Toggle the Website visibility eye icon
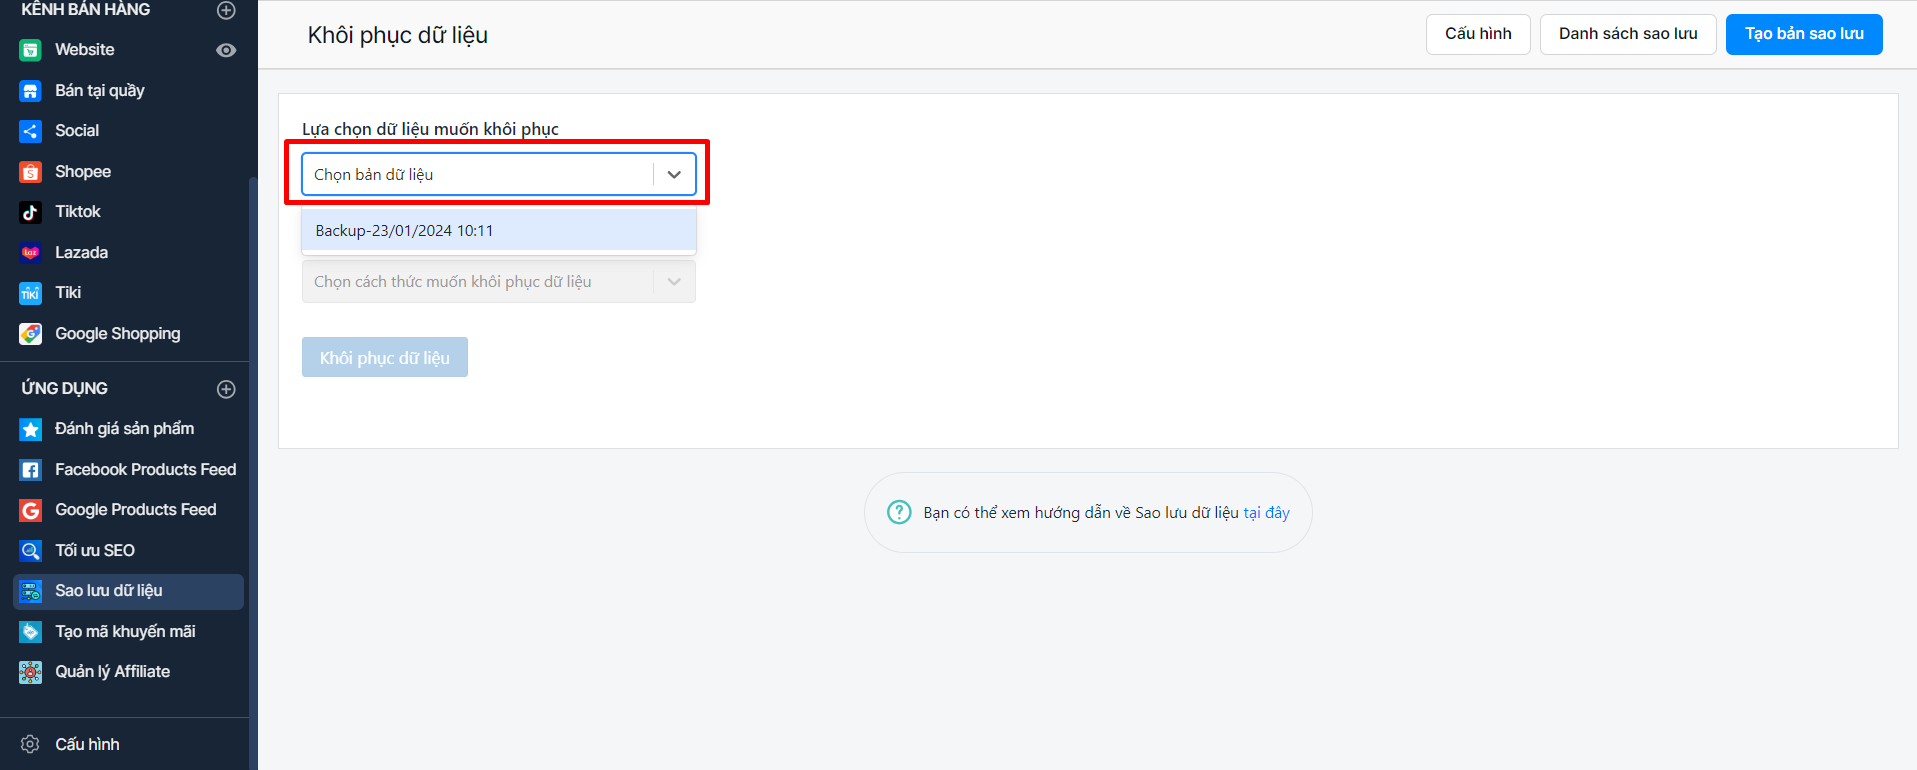Screen dimensions: 1917x770 pos(226,50)
